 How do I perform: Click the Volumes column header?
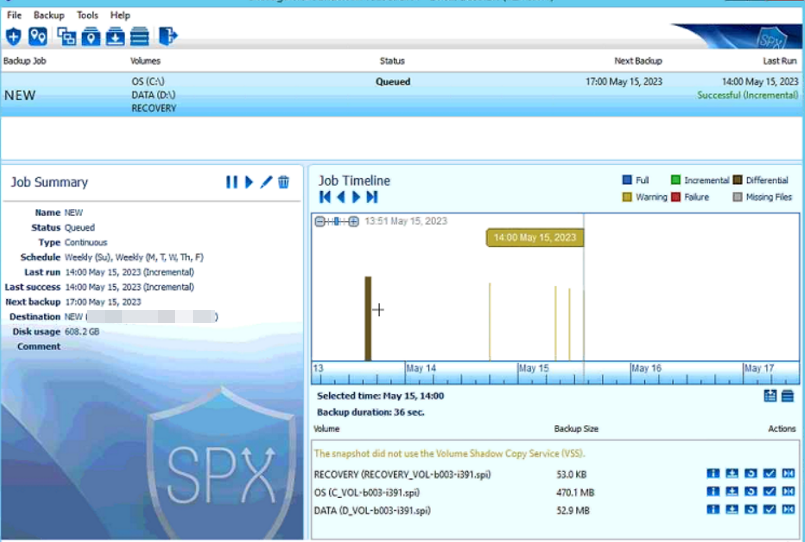click(x=145, y=61)
